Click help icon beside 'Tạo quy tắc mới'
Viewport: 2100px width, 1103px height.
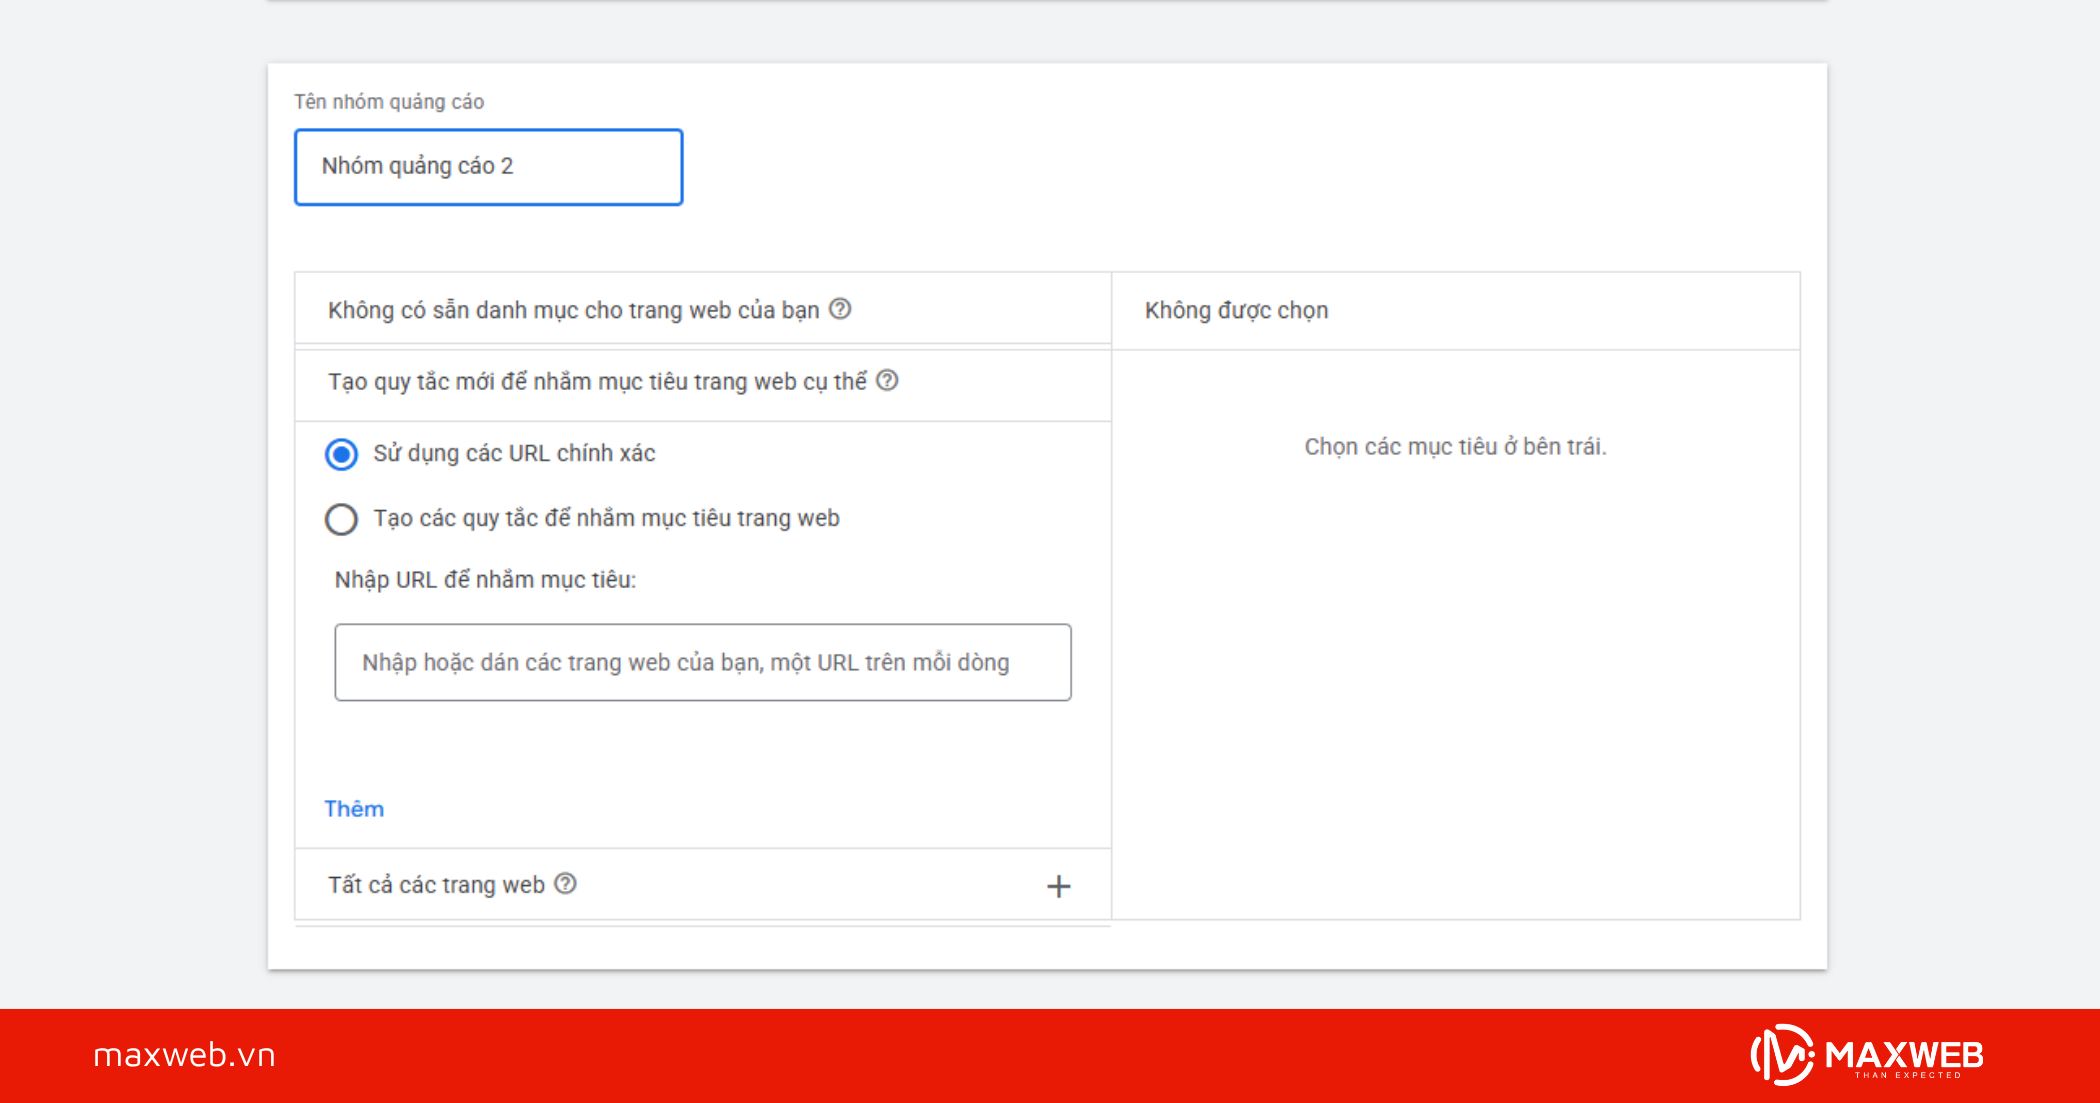(x=887, y=381)
